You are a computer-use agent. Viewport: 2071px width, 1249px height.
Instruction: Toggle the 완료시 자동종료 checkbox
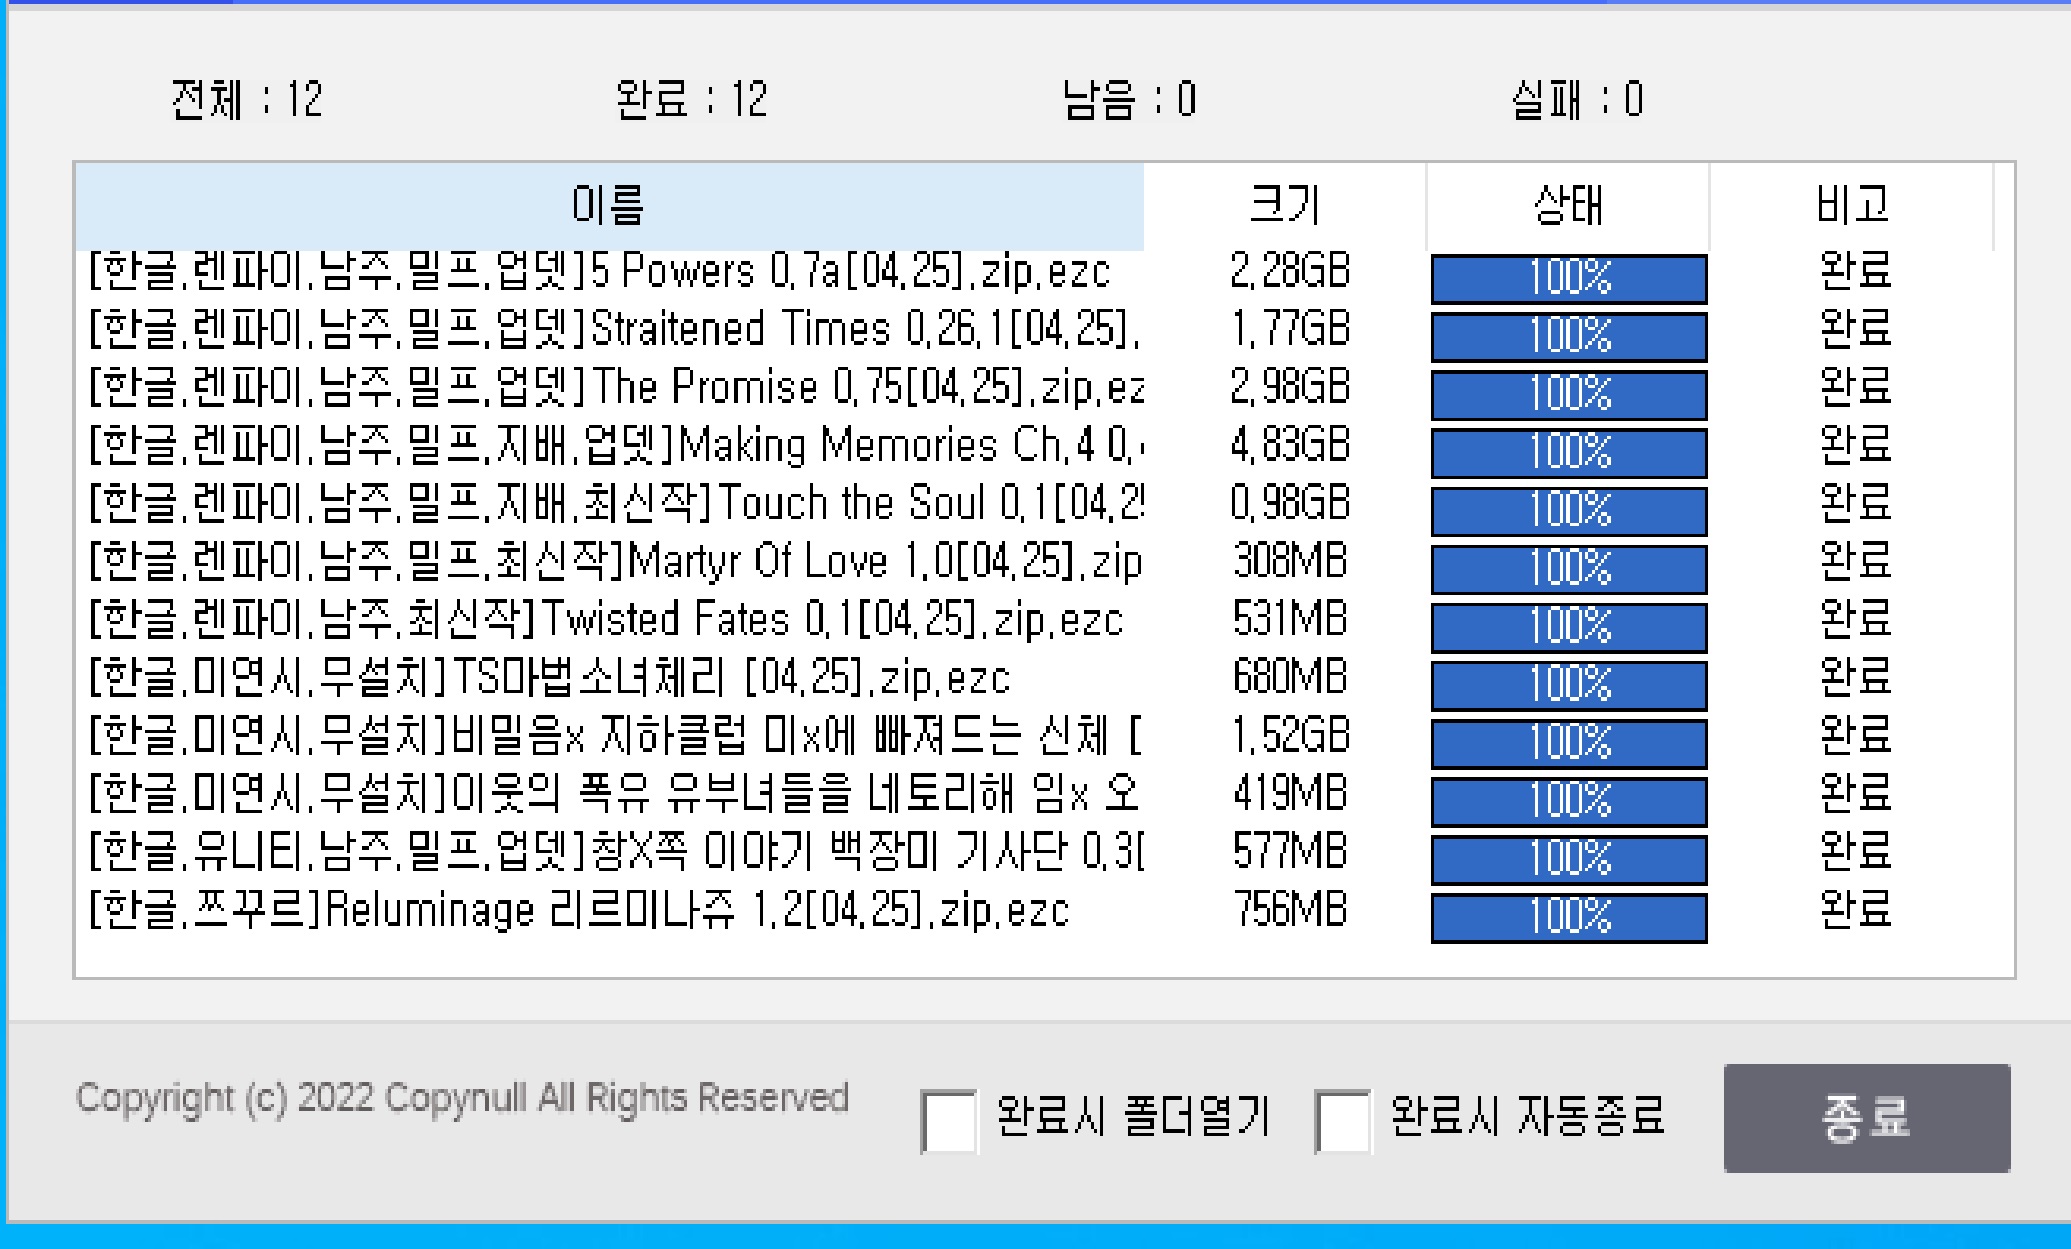[x=1342, y=1120]
